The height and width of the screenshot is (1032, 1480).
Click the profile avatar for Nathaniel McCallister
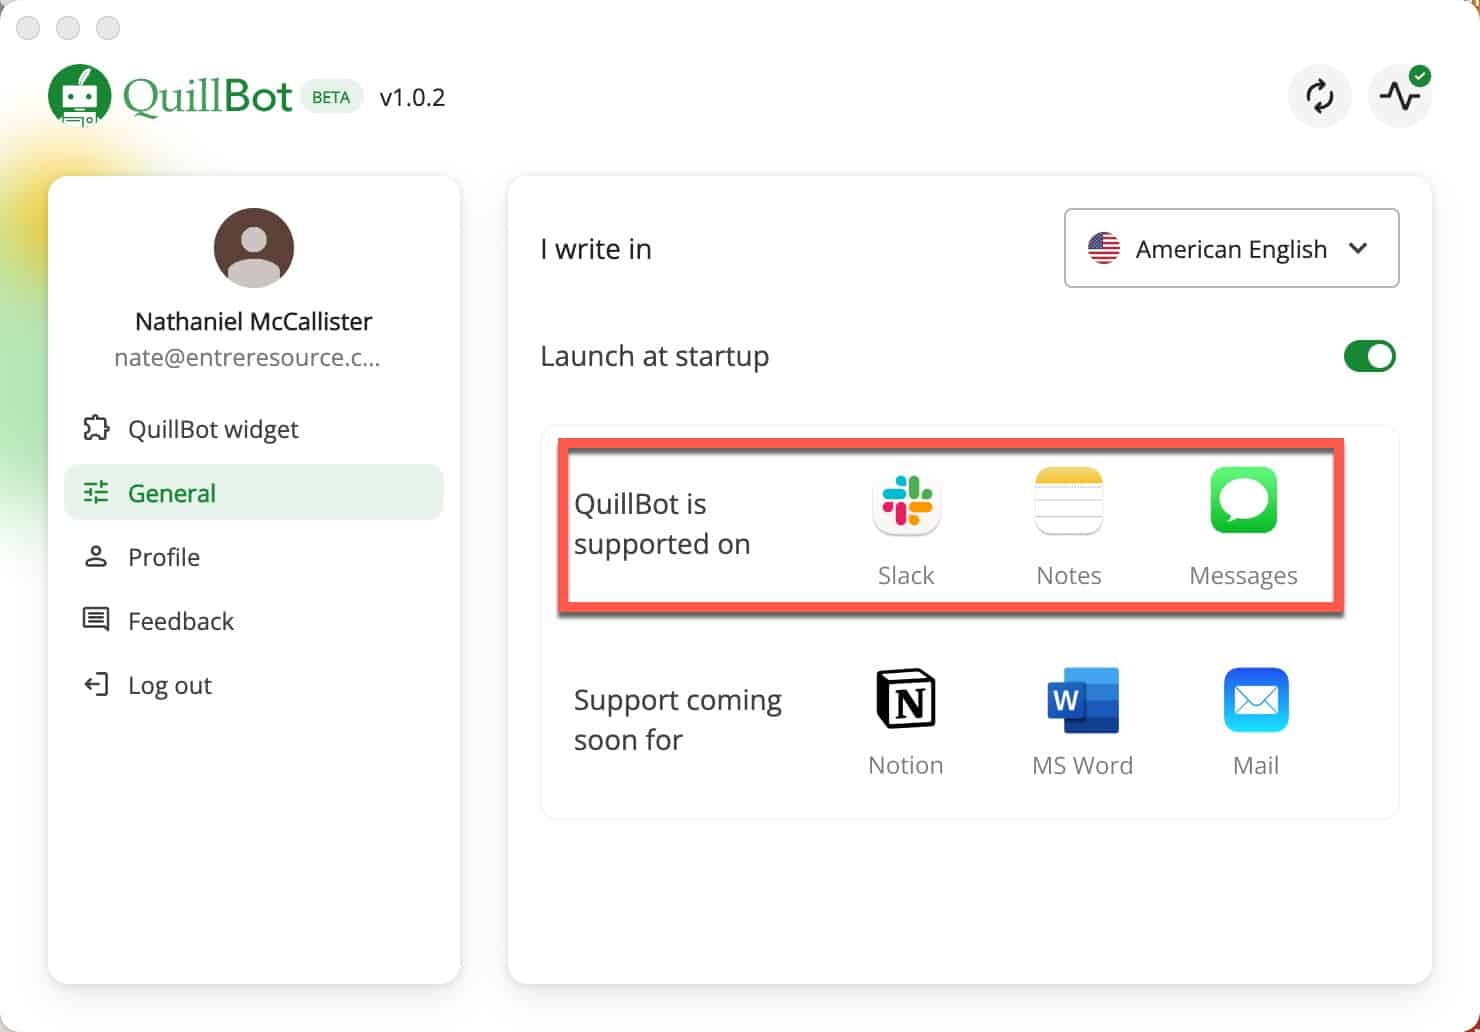click(x=253, y=247)
